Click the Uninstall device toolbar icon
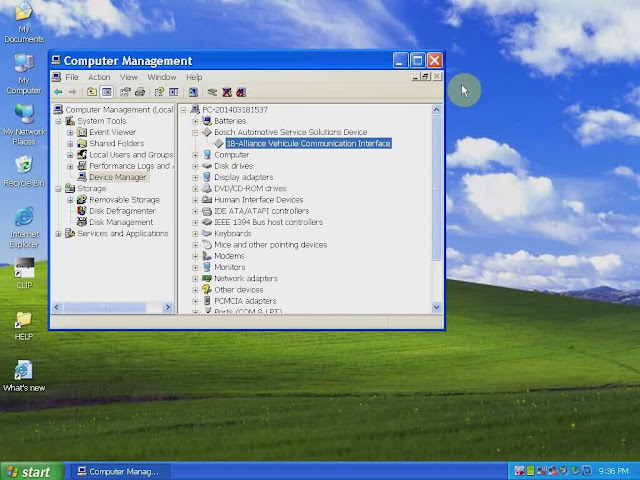640x480 pixels. 227,92
